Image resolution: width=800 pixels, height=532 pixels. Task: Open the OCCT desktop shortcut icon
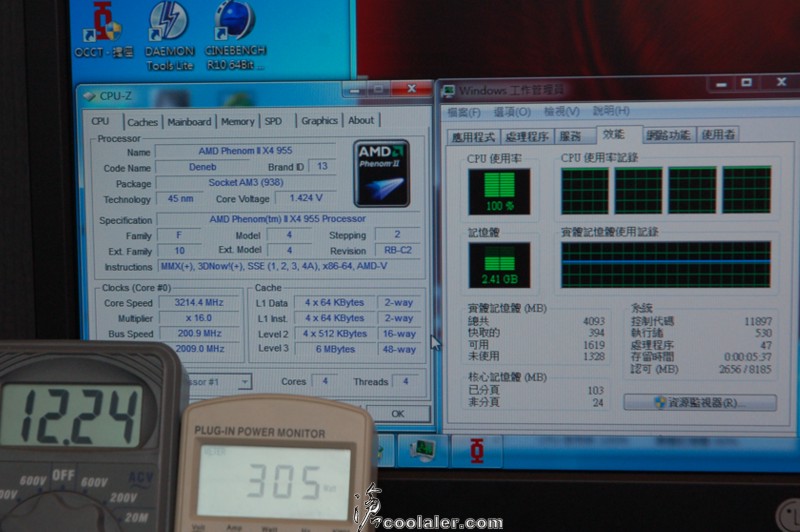point(104,29)
